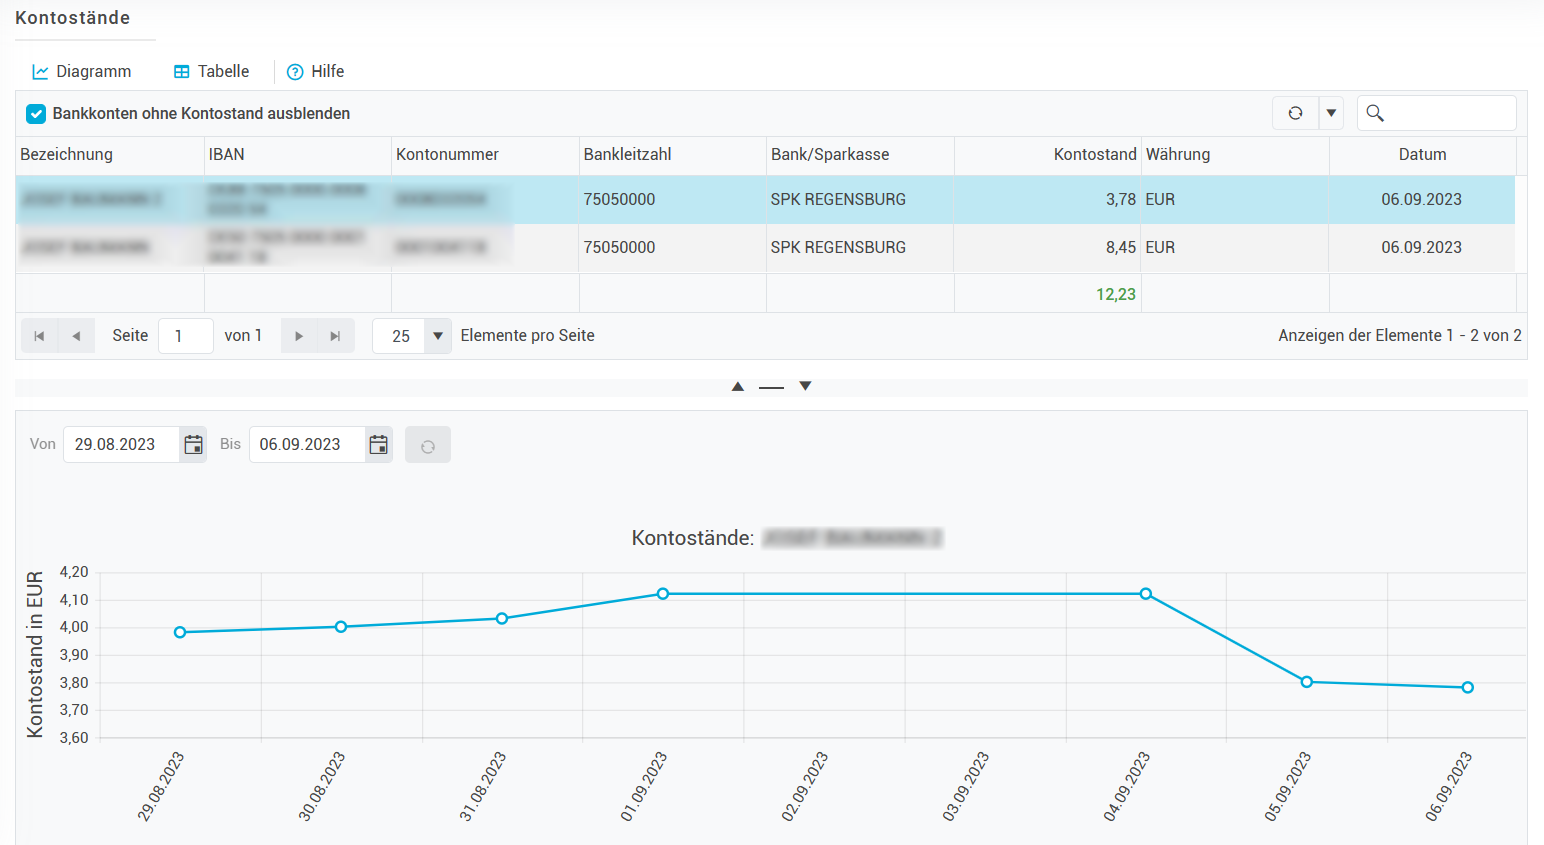Viewport: 1544px width, 845px height.
Task: Sort by the Kontostand column header
Action: 1094,155
